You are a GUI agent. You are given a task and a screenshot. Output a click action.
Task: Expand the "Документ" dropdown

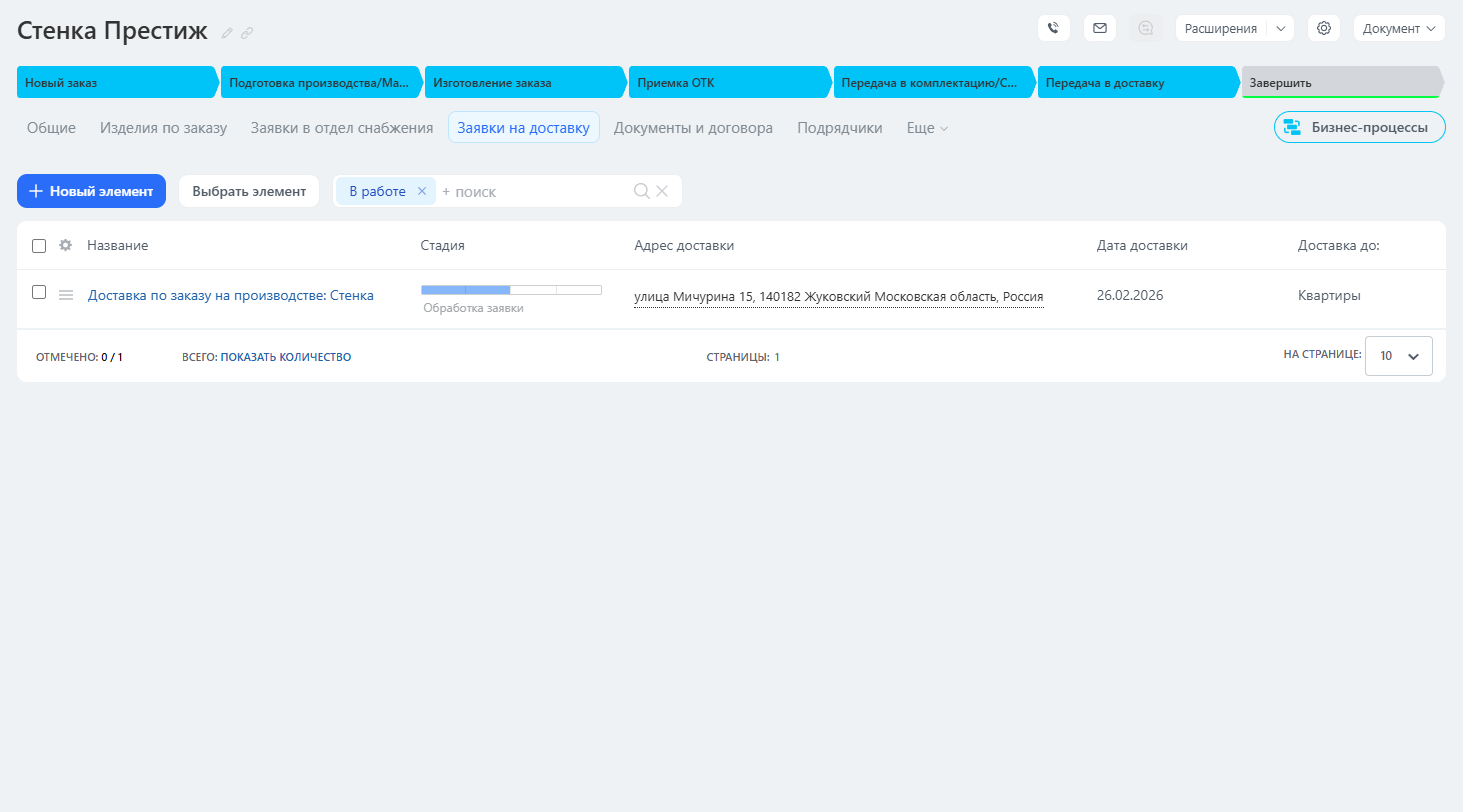[1398, 28]
